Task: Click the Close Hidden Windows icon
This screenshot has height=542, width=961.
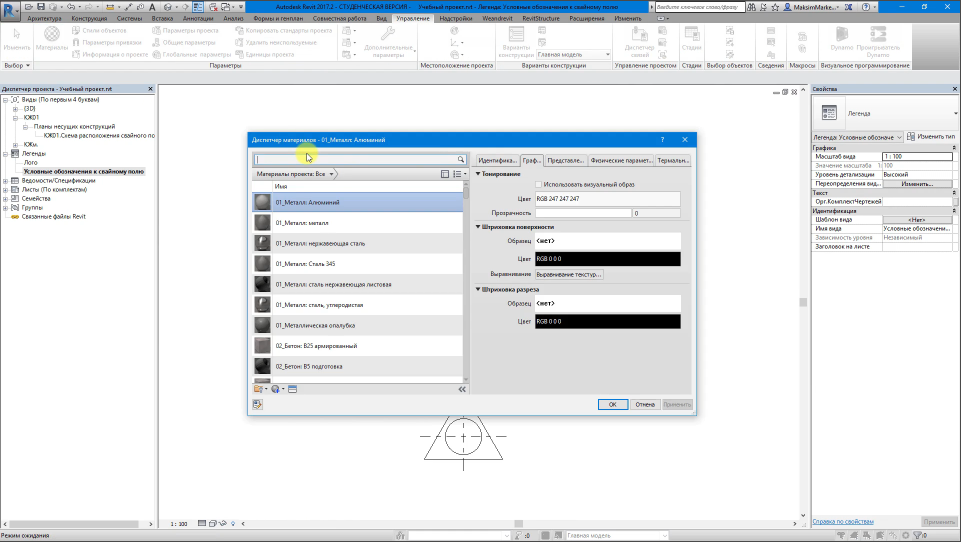Action: pyautogui.click(x=213, y=7)
